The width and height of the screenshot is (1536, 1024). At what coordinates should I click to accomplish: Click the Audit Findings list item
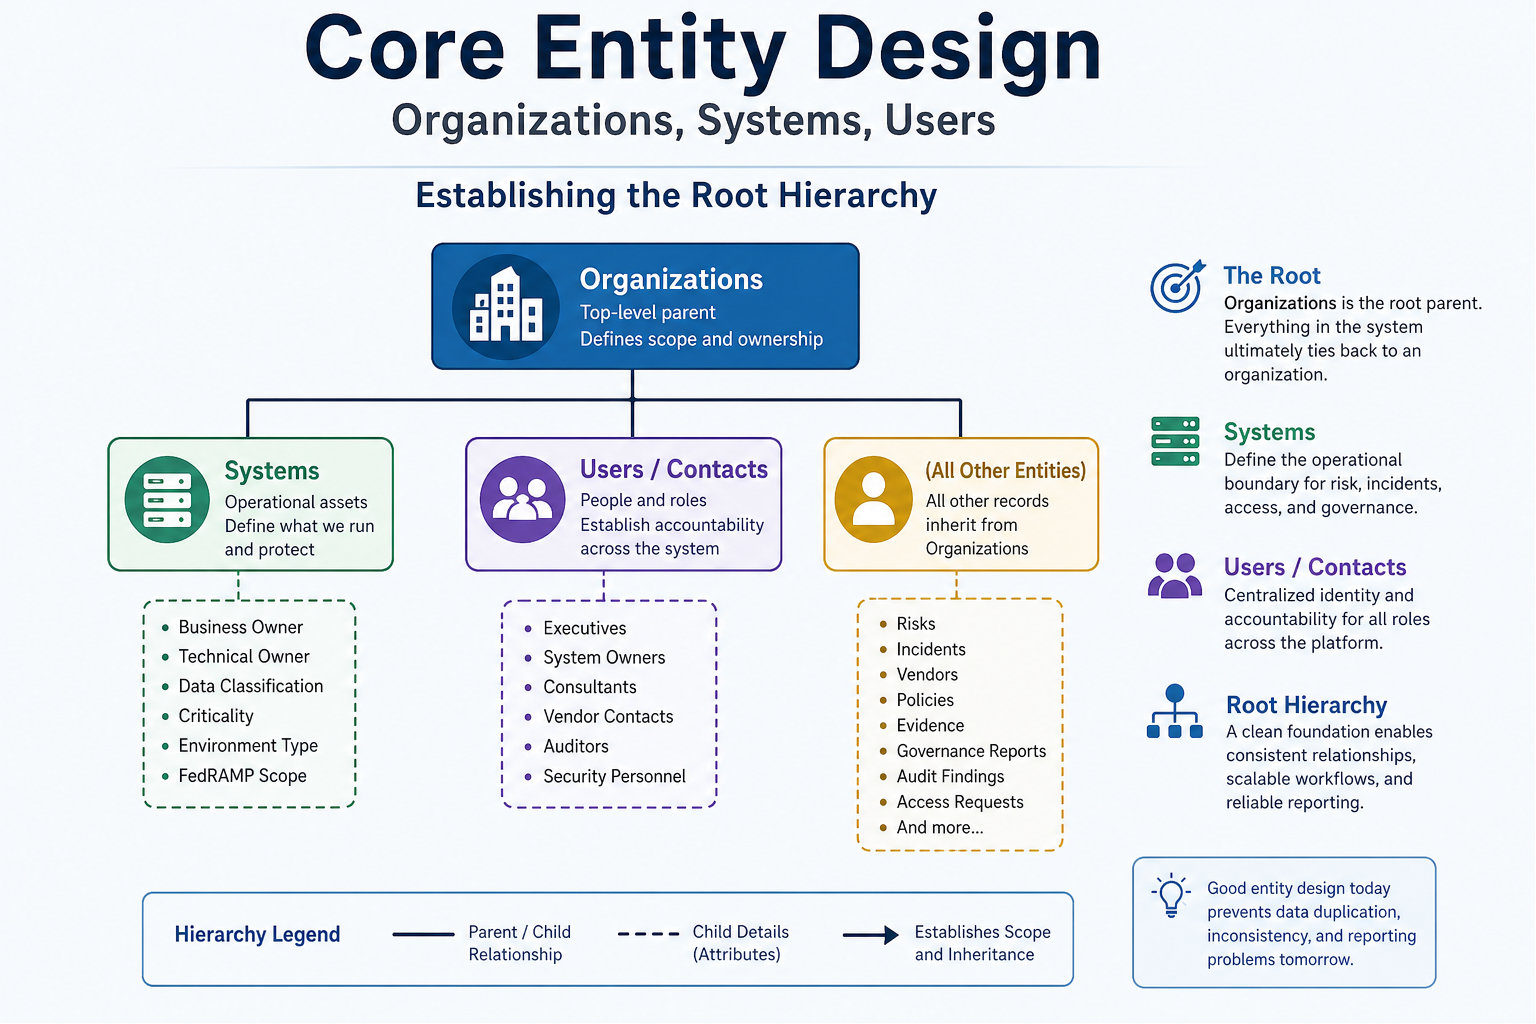point(950,776)
